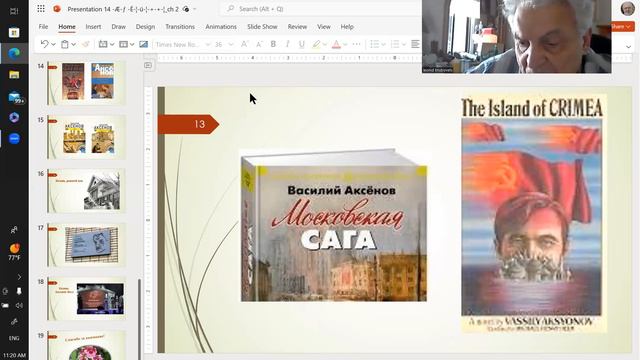This screenshot has width=640, height=360.
Task: Click the Bullets list icon
Action: click(374, 44)
